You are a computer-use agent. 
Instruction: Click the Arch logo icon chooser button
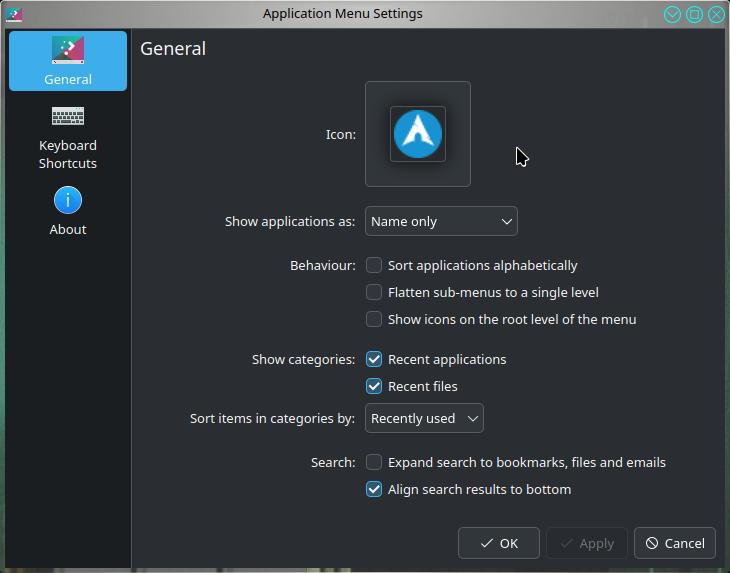[x=418, y=134]
